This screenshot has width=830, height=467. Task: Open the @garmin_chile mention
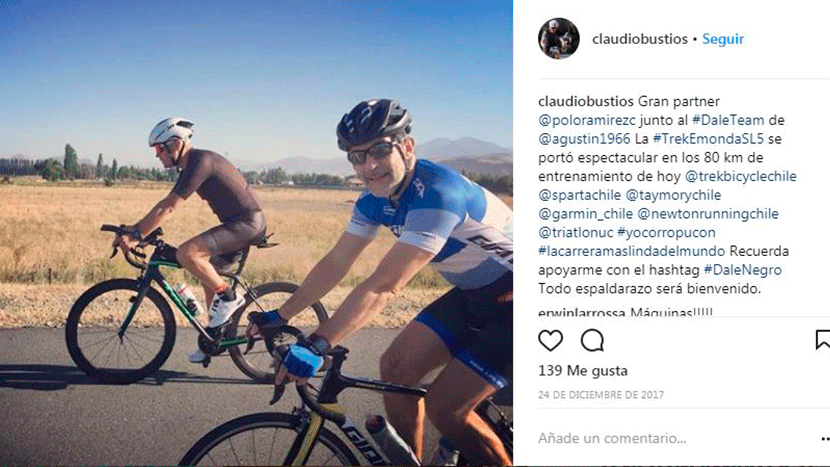click(x=585, y=214)
